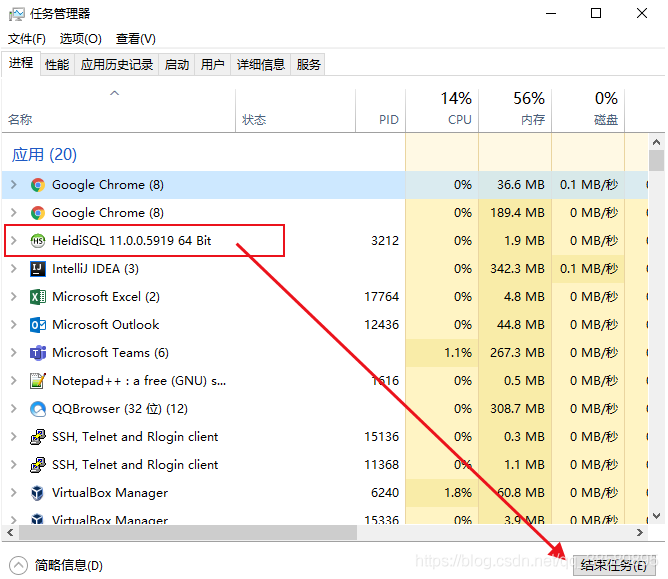Expand the IntelliJ IDEA (3) group

coord(14,269)
